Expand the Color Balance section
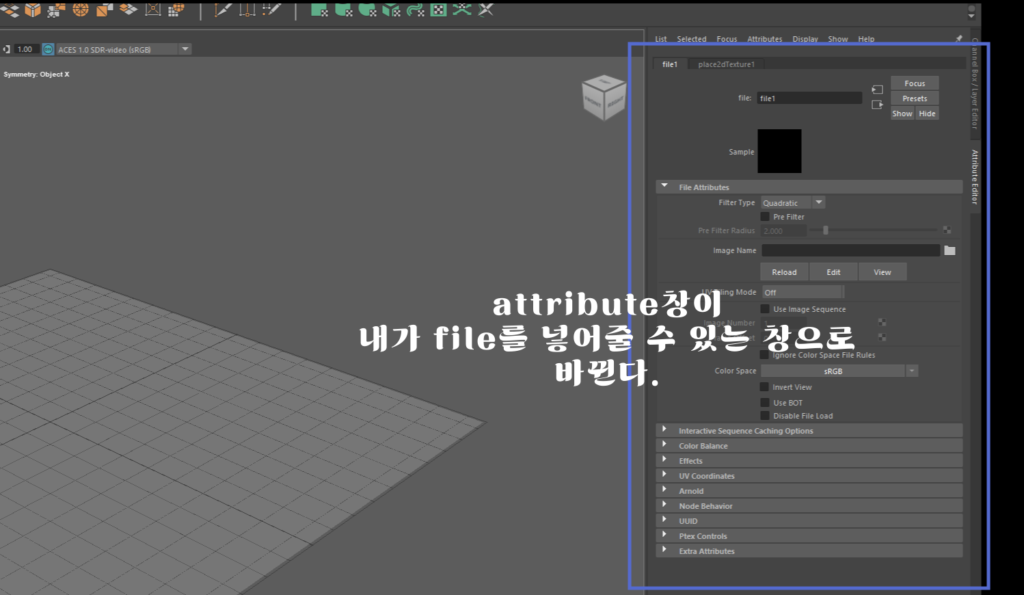 coord(809,446)
